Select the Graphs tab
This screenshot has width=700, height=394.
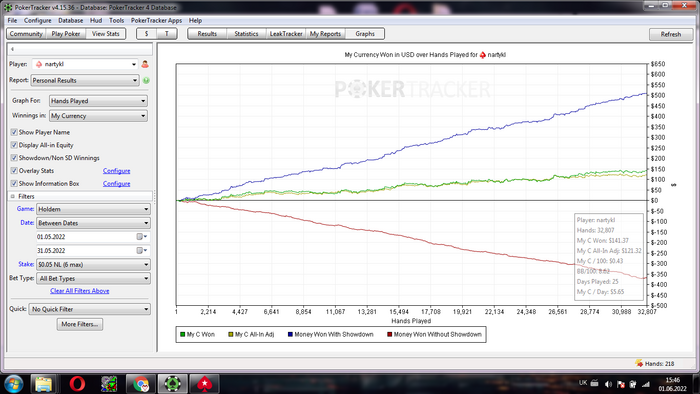point(365,34)
